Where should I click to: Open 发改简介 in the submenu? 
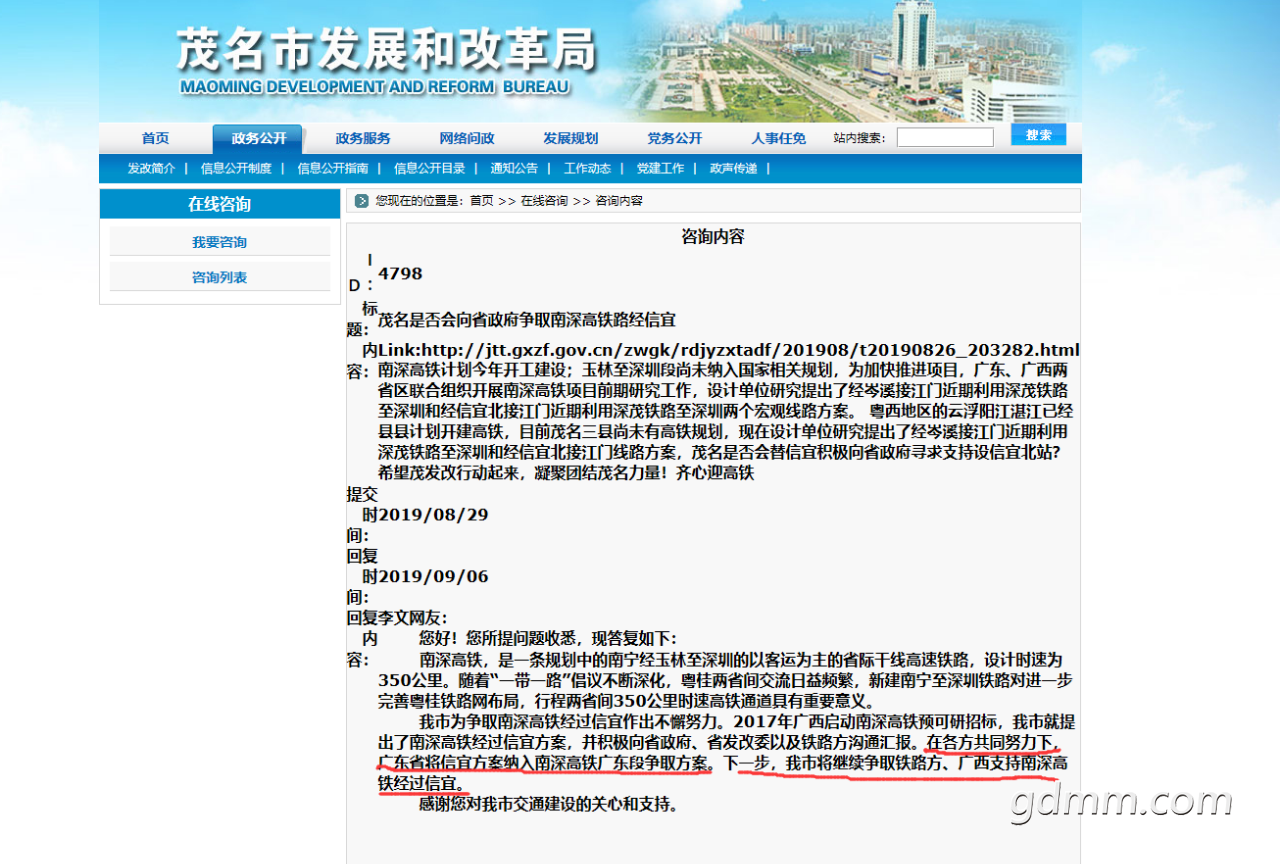(151, 169)
